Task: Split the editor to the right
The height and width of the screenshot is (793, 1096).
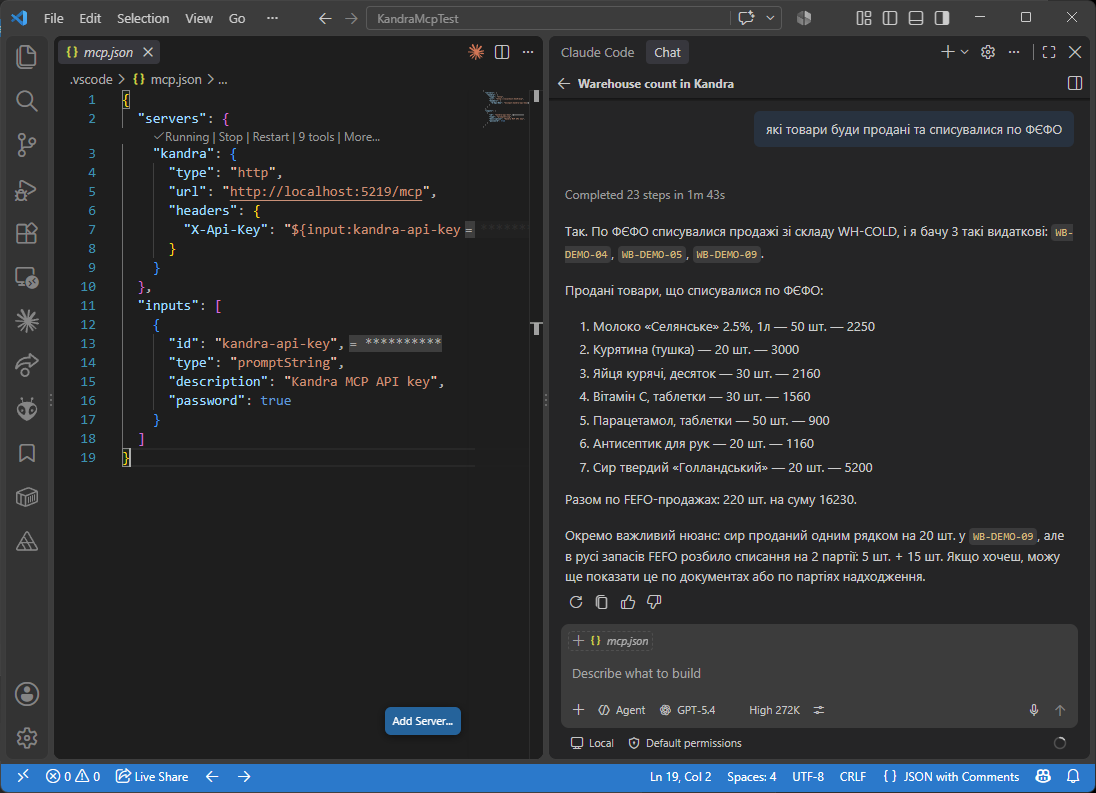Action: (x=502, y=52)
